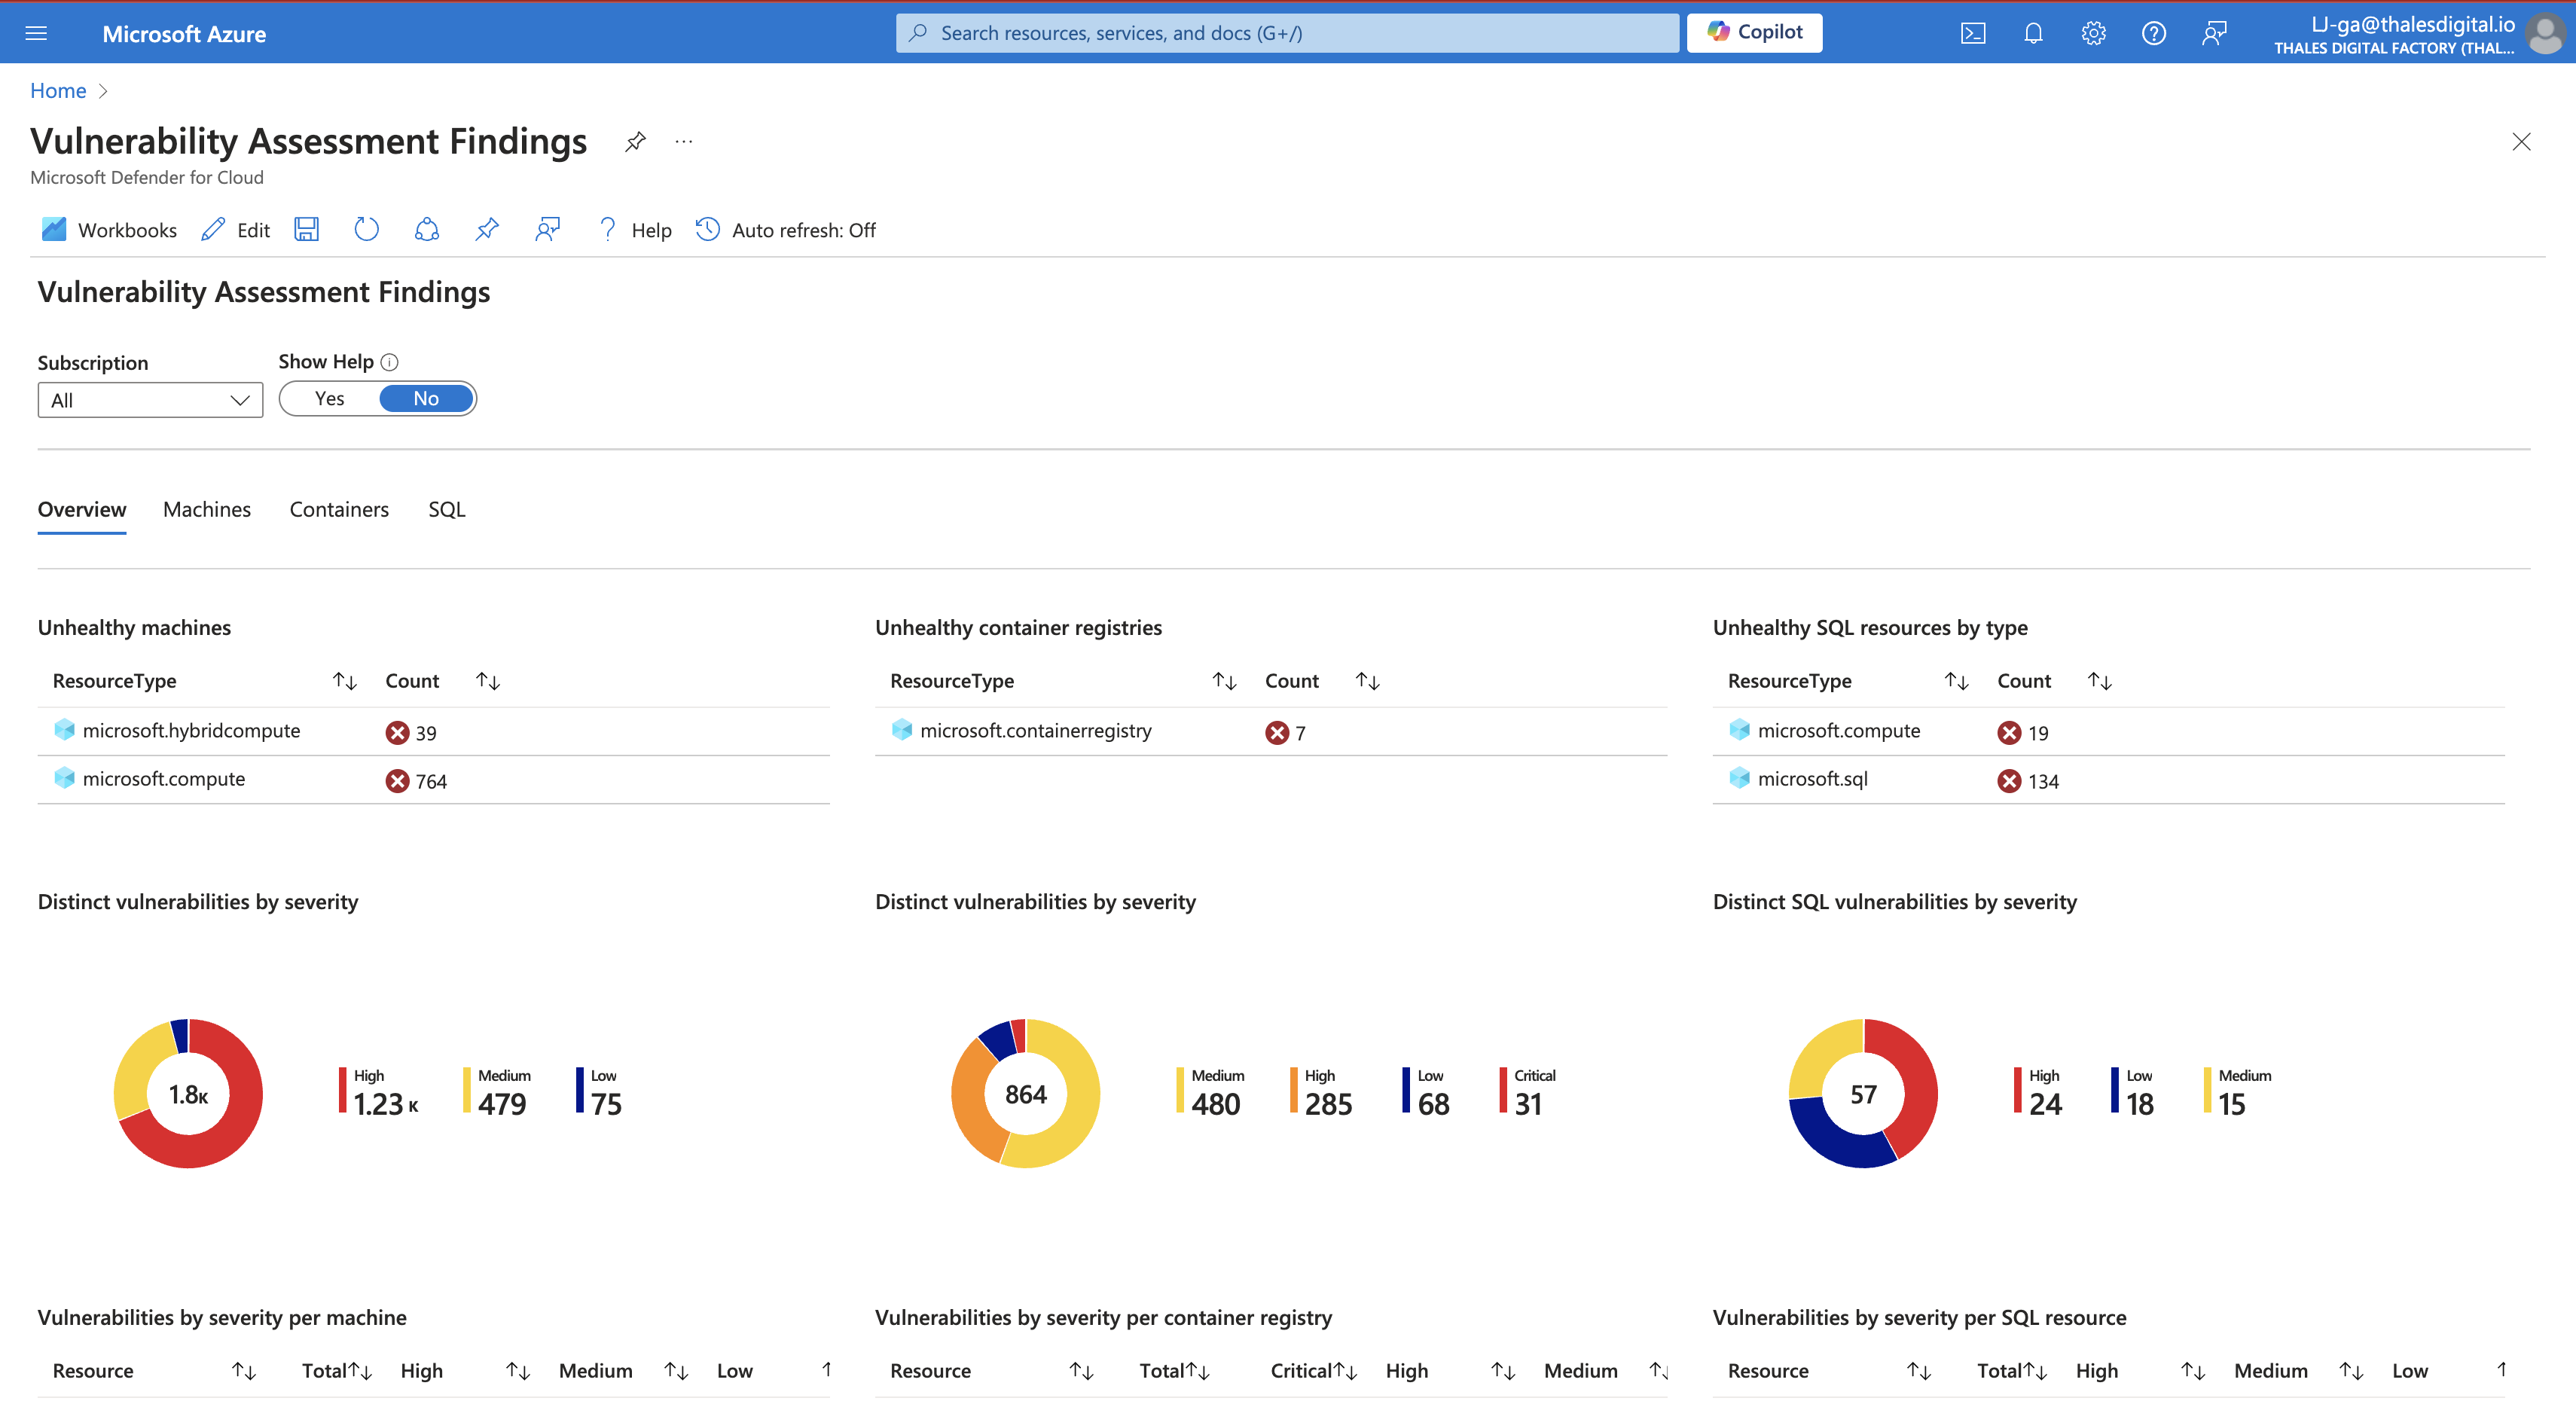Sort Unhealthy machines by ResourceType

[x=344, y=681]
